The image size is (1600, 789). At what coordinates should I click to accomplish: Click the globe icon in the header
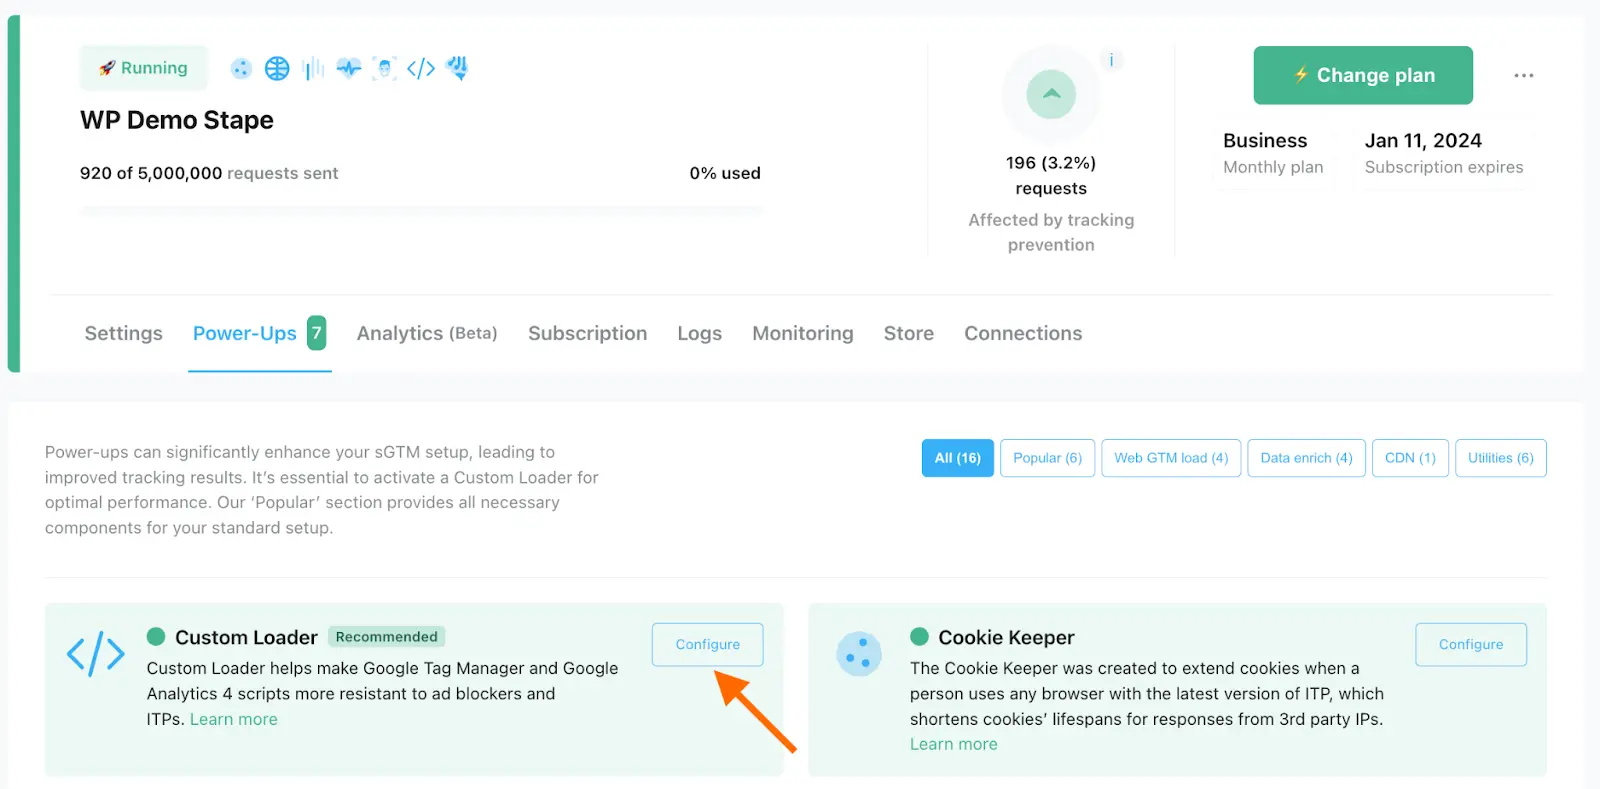(277, 68)
